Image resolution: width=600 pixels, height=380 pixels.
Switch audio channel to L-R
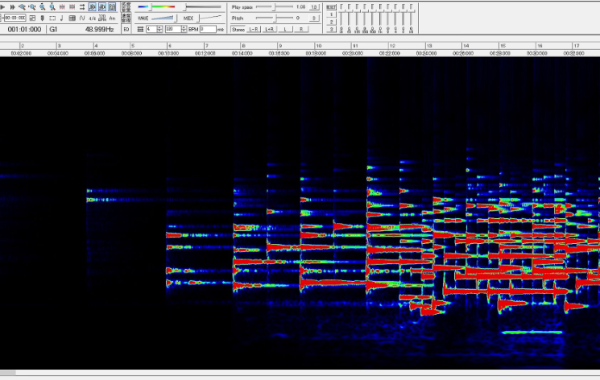(254, 29)
